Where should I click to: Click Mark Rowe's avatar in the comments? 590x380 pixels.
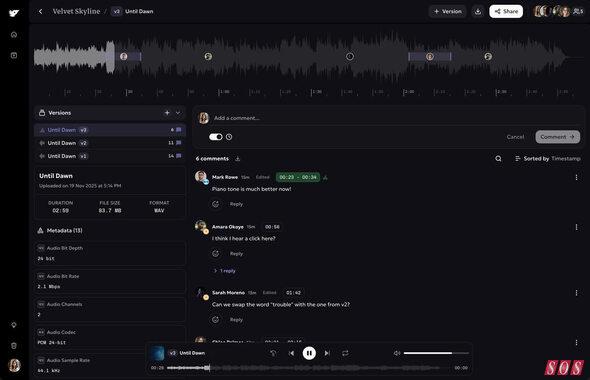click(x=201, y=176)
